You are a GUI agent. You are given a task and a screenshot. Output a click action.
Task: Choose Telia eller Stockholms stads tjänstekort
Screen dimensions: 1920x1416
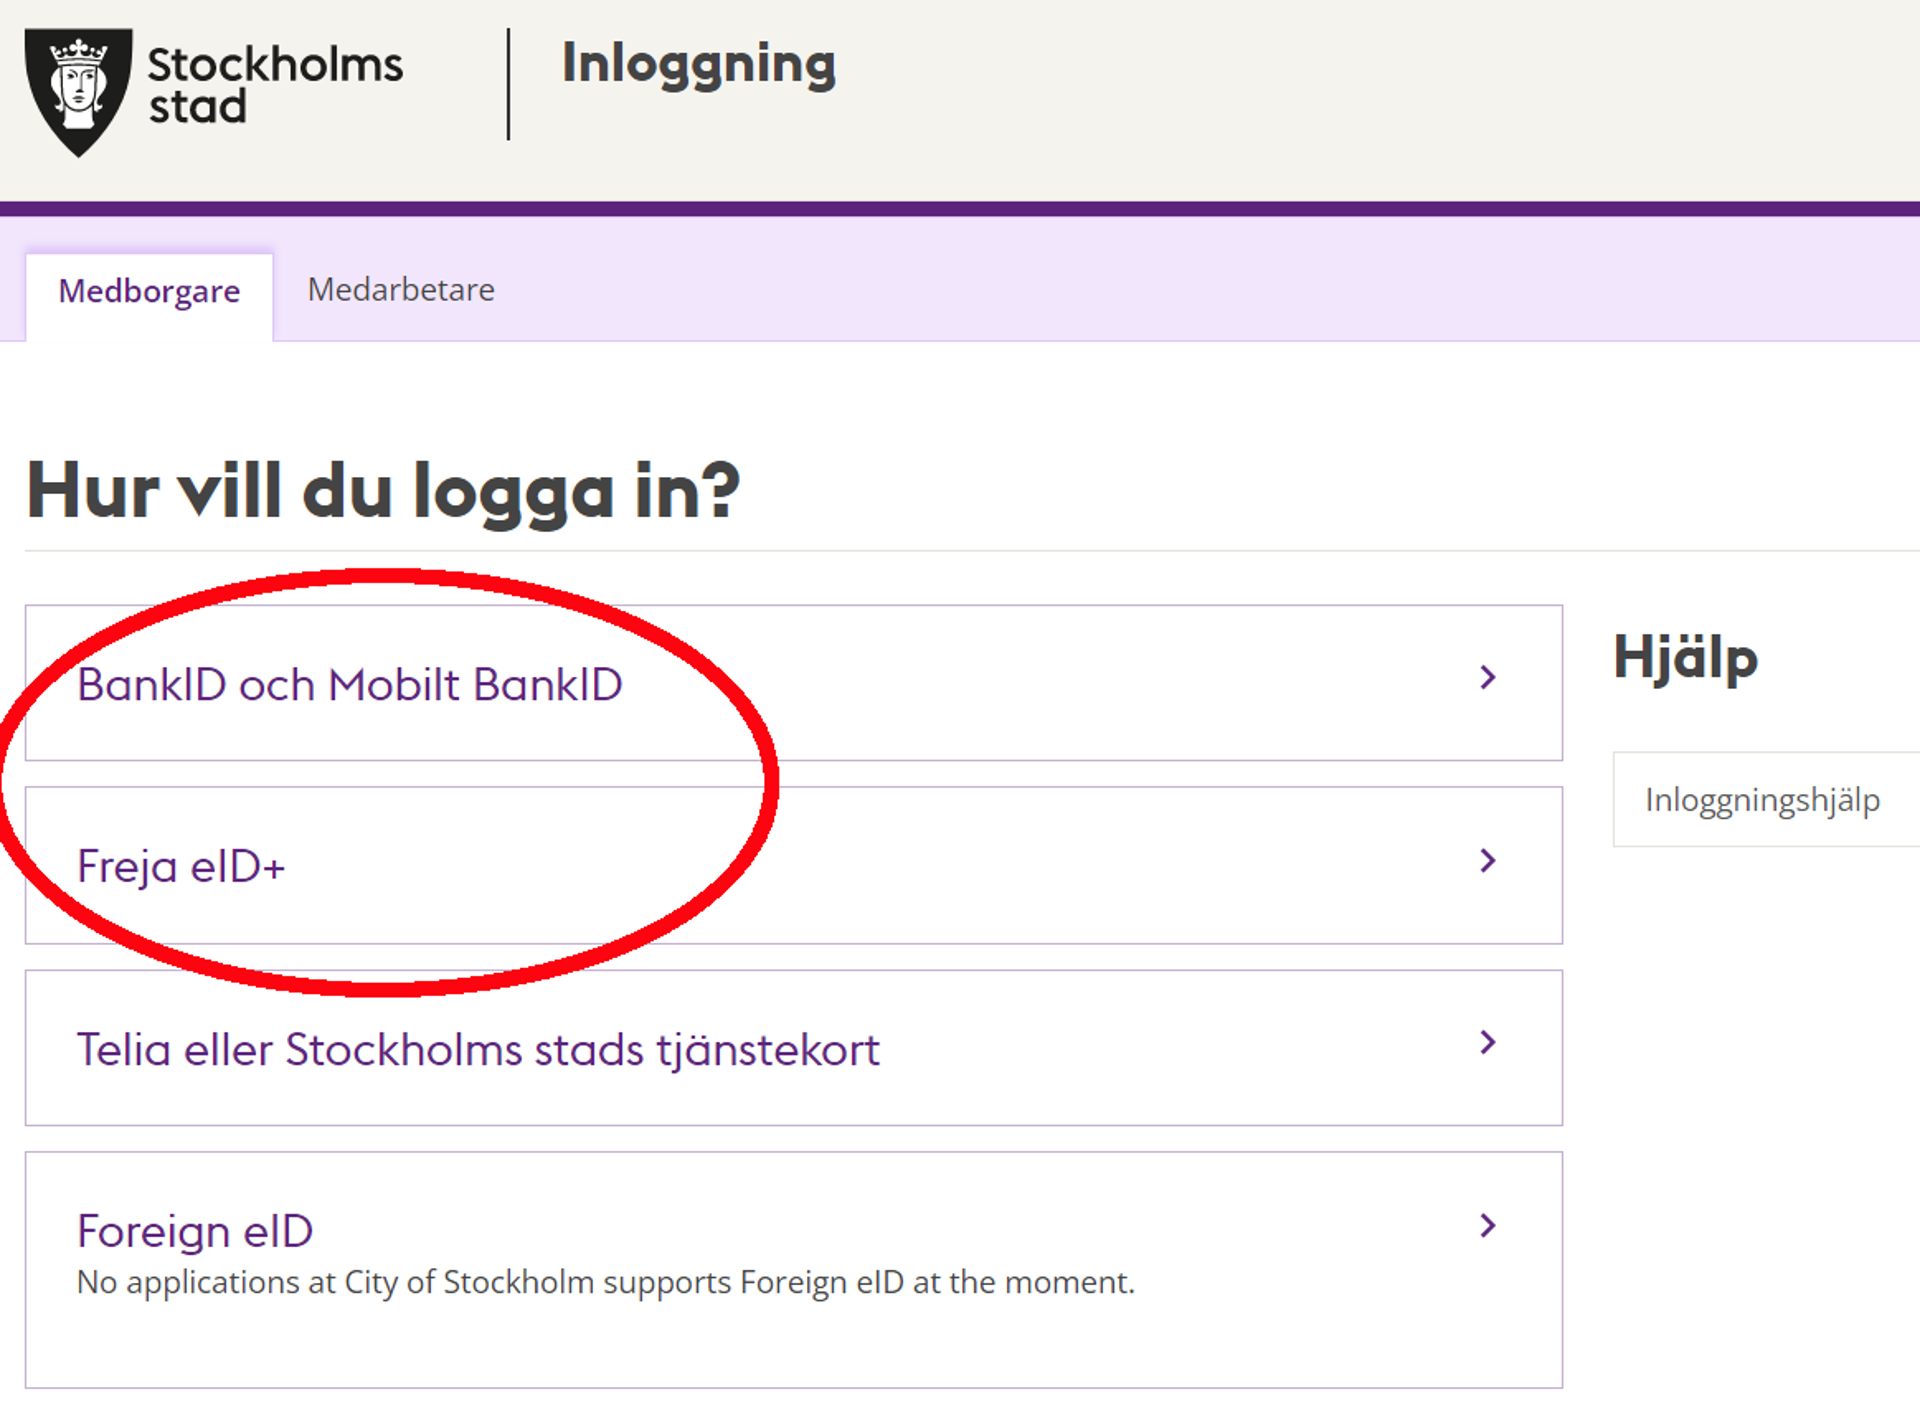478,1049
